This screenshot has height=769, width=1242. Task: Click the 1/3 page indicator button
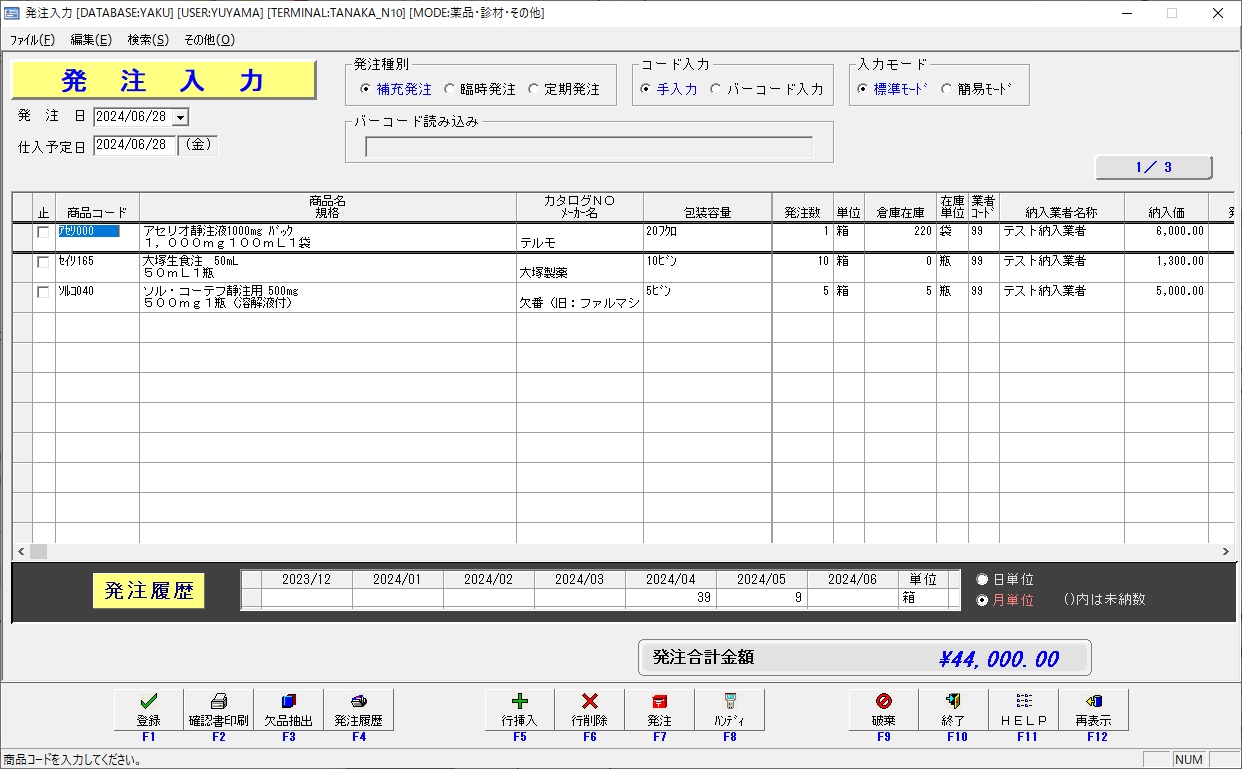[1154, 167]
